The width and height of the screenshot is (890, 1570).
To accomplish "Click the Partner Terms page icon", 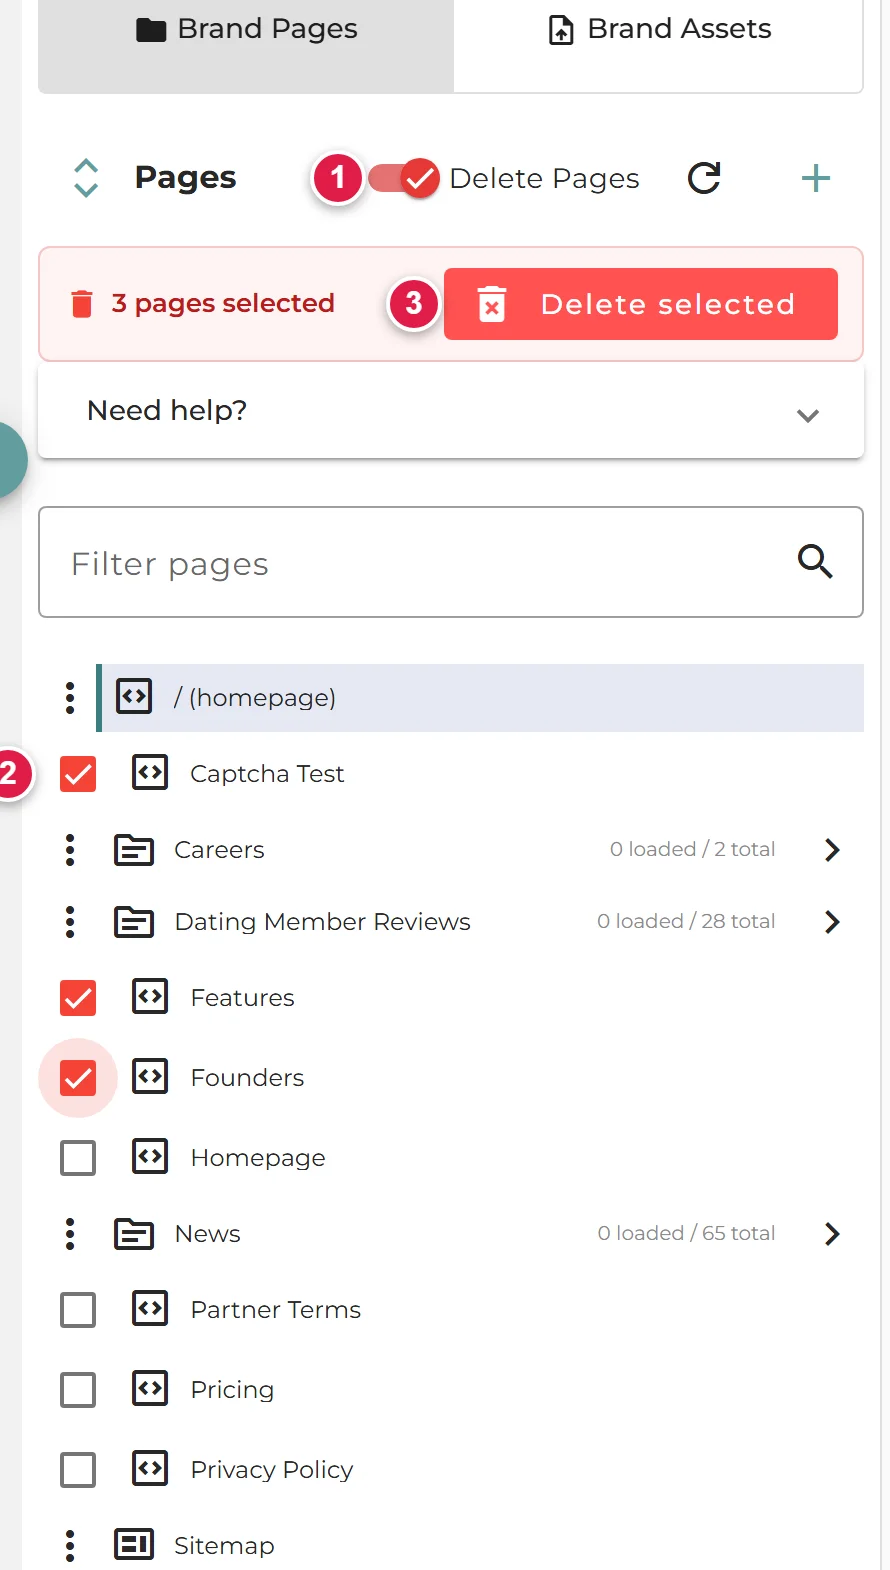I will coord(150,1308).
